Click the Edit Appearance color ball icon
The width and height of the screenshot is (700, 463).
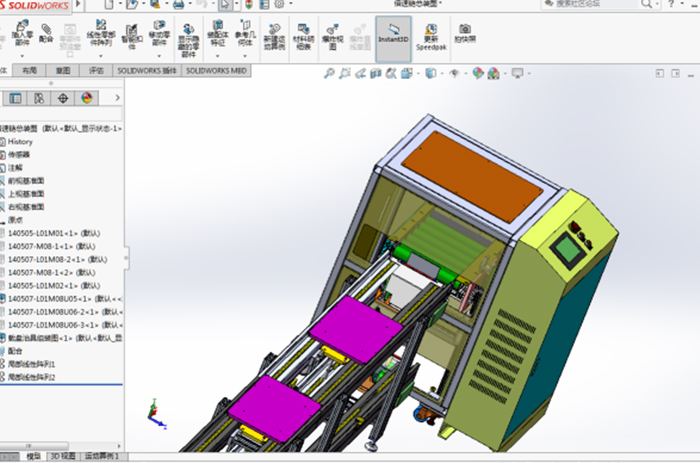pos(478,73)
